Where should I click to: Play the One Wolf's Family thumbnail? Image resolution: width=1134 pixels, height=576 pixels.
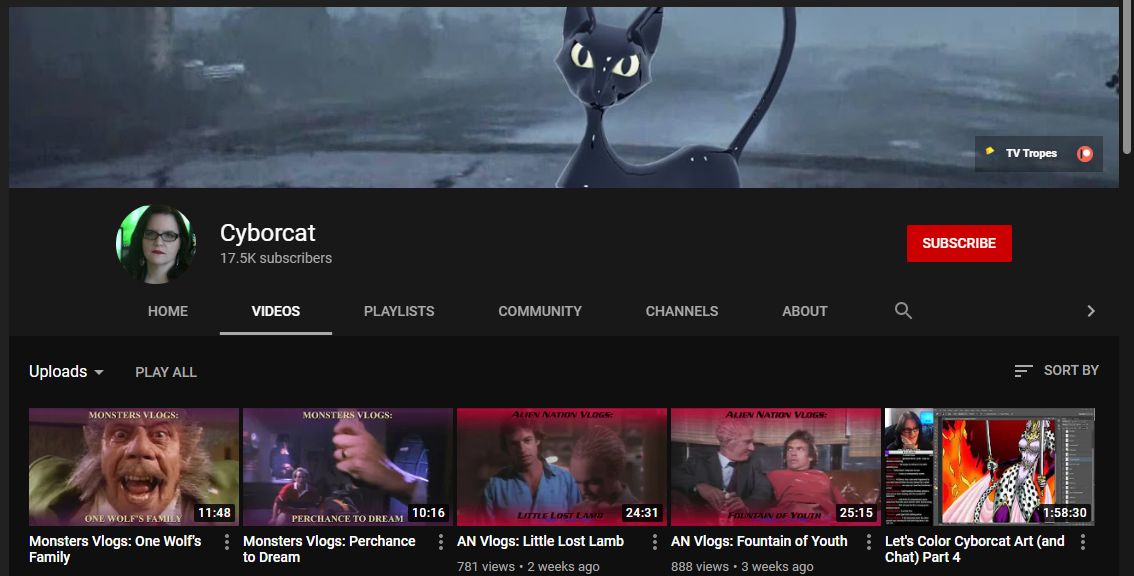pos(134,467)
